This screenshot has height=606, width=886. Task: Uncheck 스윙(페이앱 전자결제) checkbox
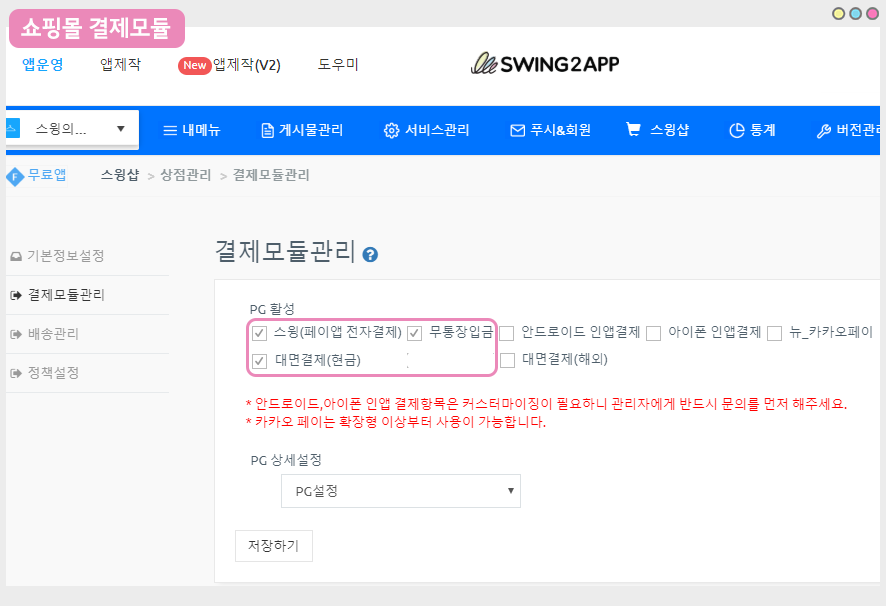pyautogui.click(x=259, y=333)
